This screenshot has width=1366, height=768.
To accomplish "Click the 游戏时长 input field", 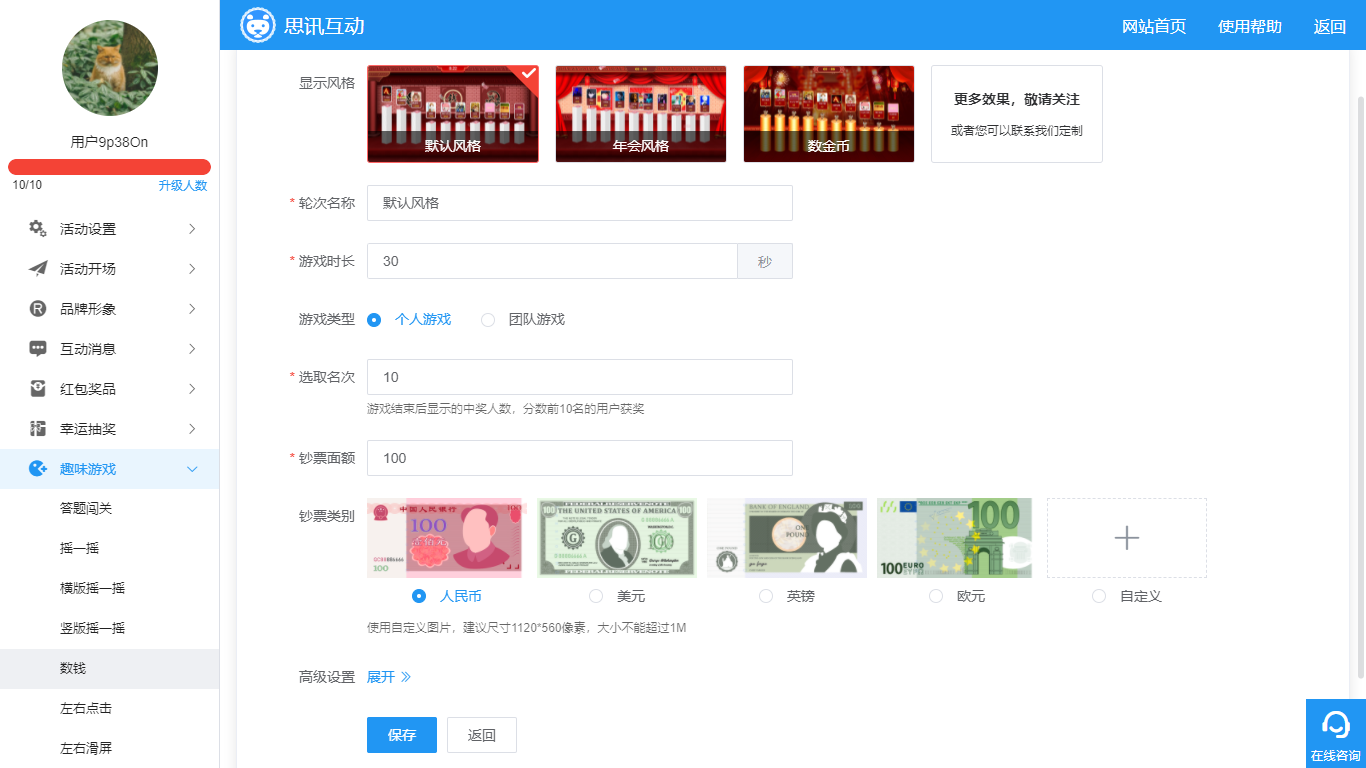I will pos(552,261).
